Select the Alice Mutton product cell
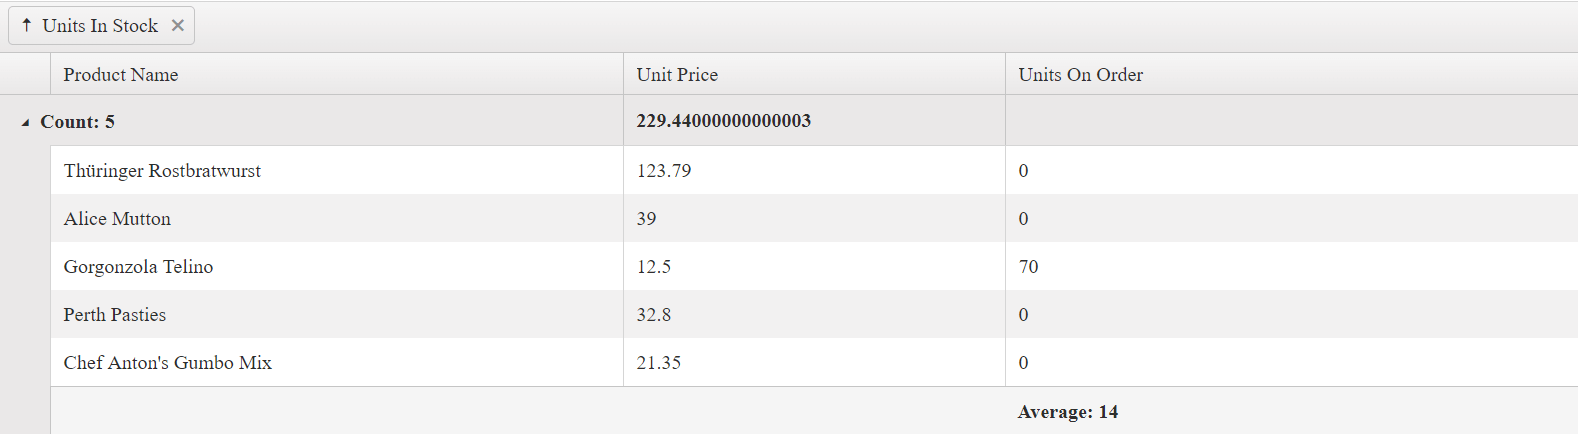Screen dimensions: 1578x434 [117, 219]
